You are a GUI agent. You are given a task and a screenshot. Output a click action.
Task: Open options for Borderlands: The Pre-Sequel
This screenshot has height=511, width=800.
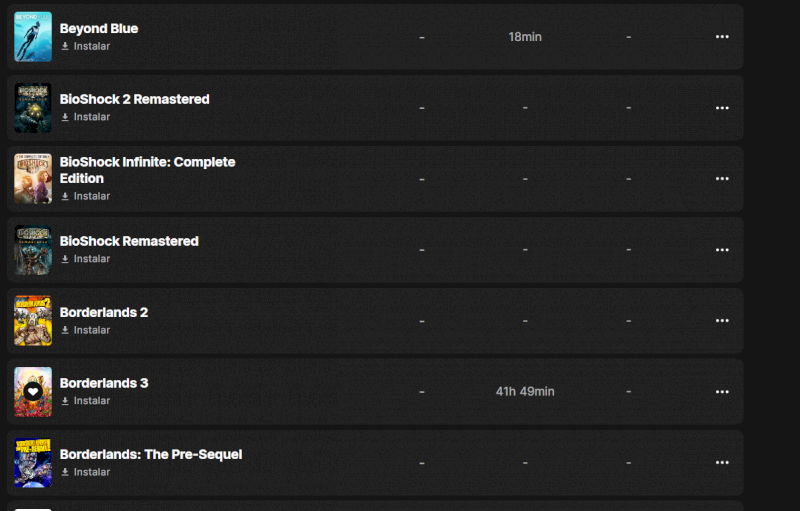click(x=722, y=463)
